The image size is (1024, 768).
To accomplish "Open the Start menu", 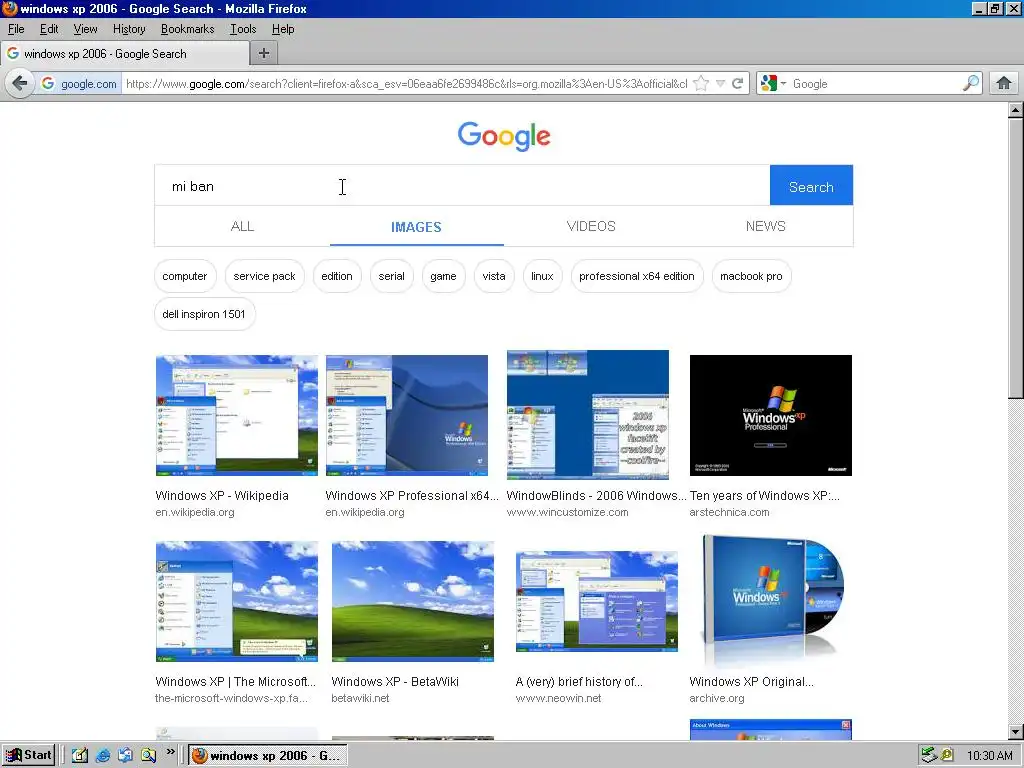I will [x=29, y=755].
